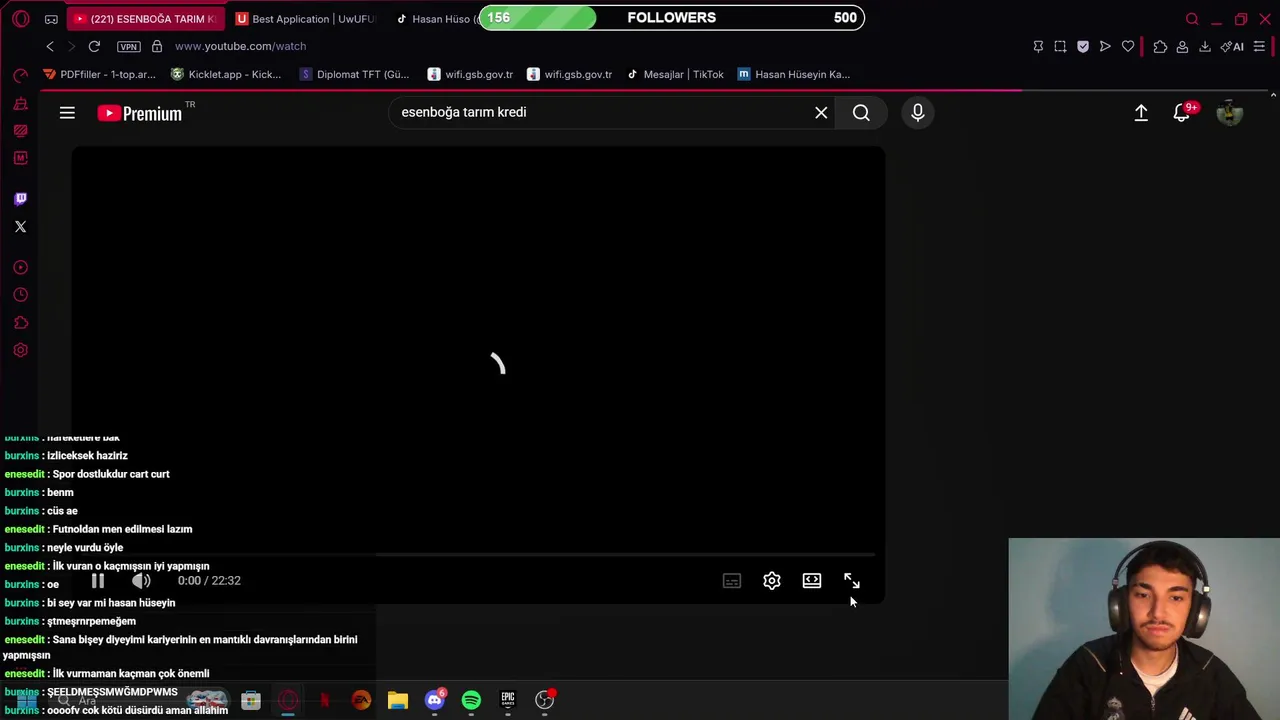The image size is (1280, 720).
Task: Toggle the ad blocker shield icon
Action: 1083,47
